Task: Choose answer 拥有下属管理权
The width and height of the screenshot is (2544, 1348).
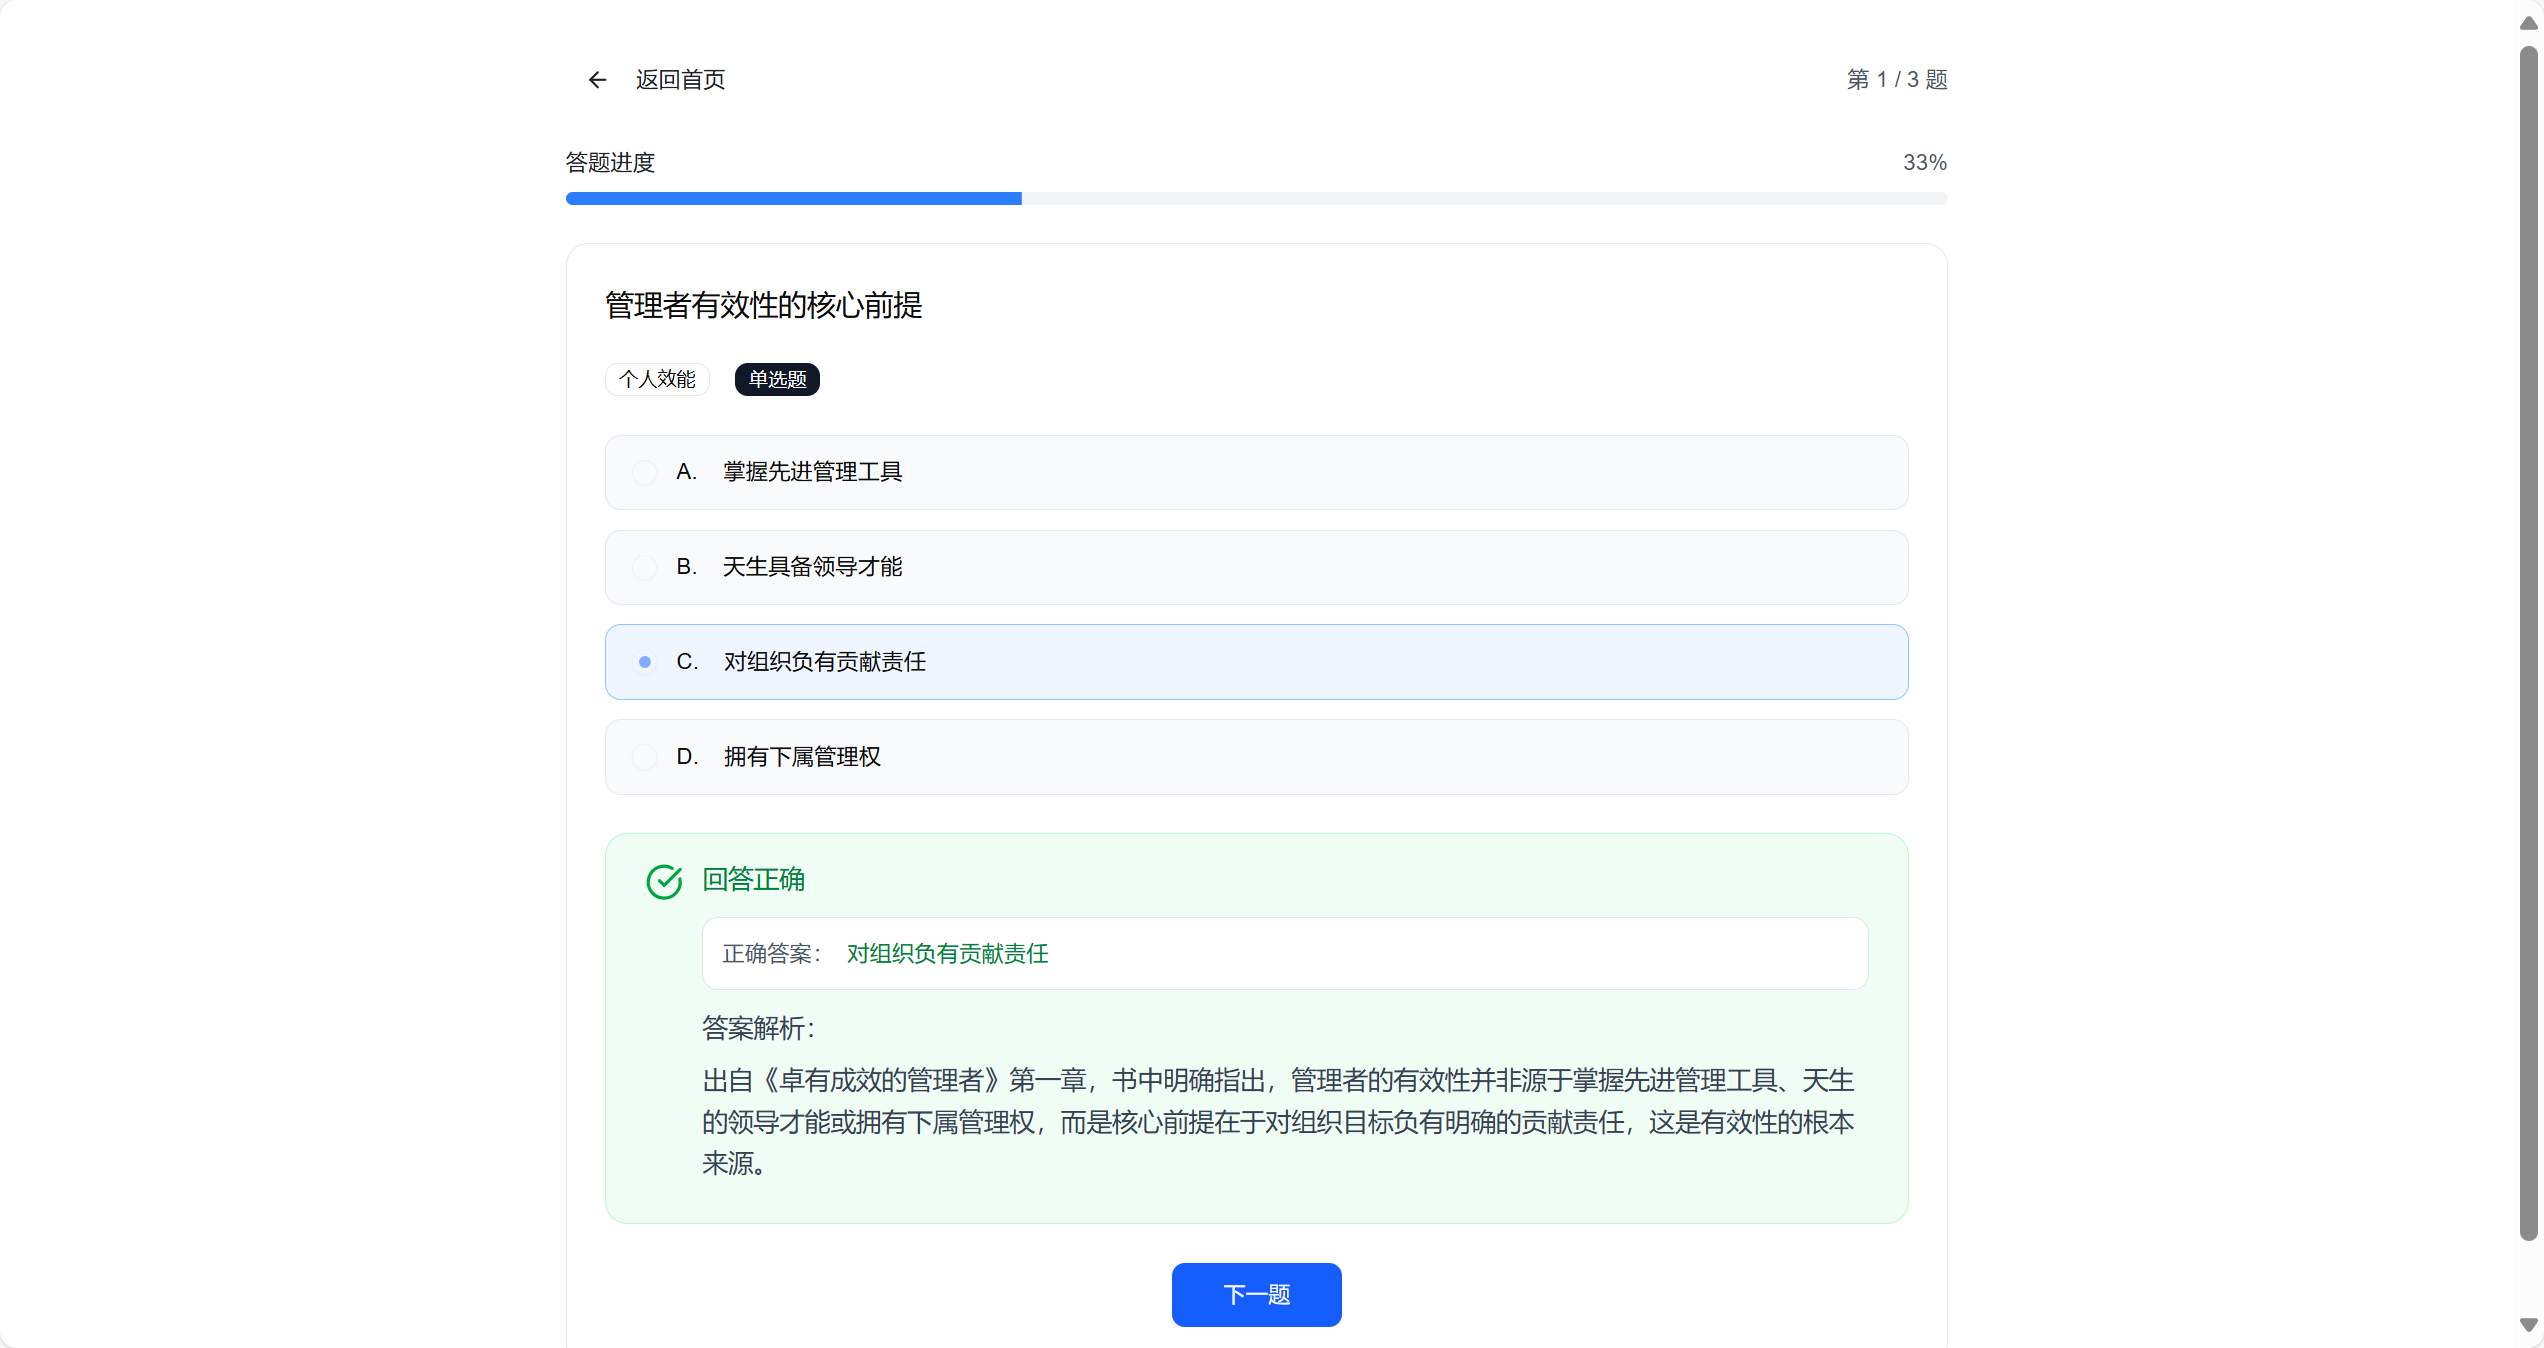Action: 802,757
